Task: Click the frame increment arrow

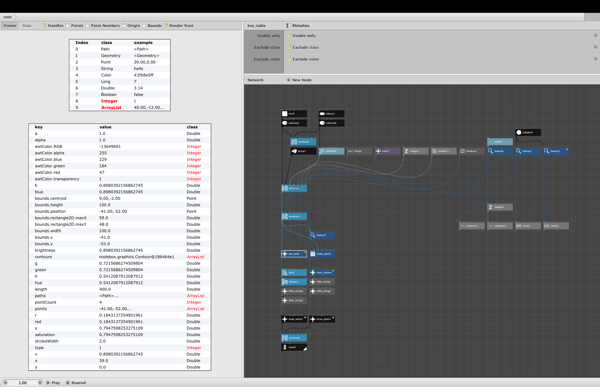Action: click(39, 382)
